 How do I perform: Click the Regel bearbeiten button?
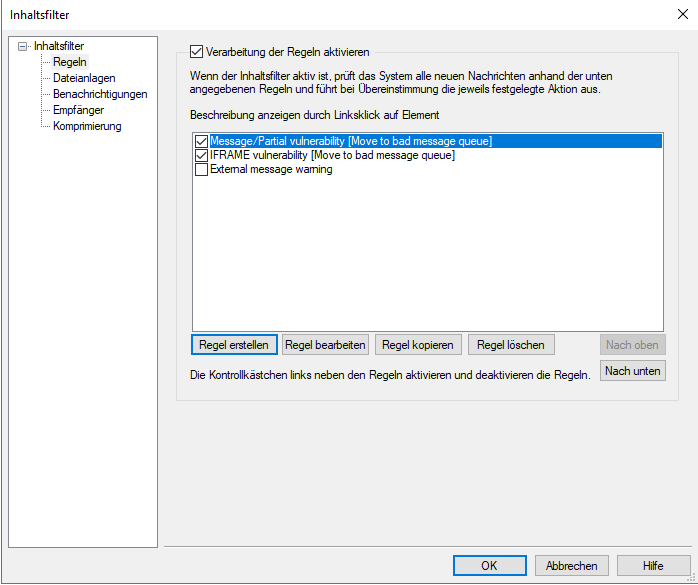pos(326,345)
